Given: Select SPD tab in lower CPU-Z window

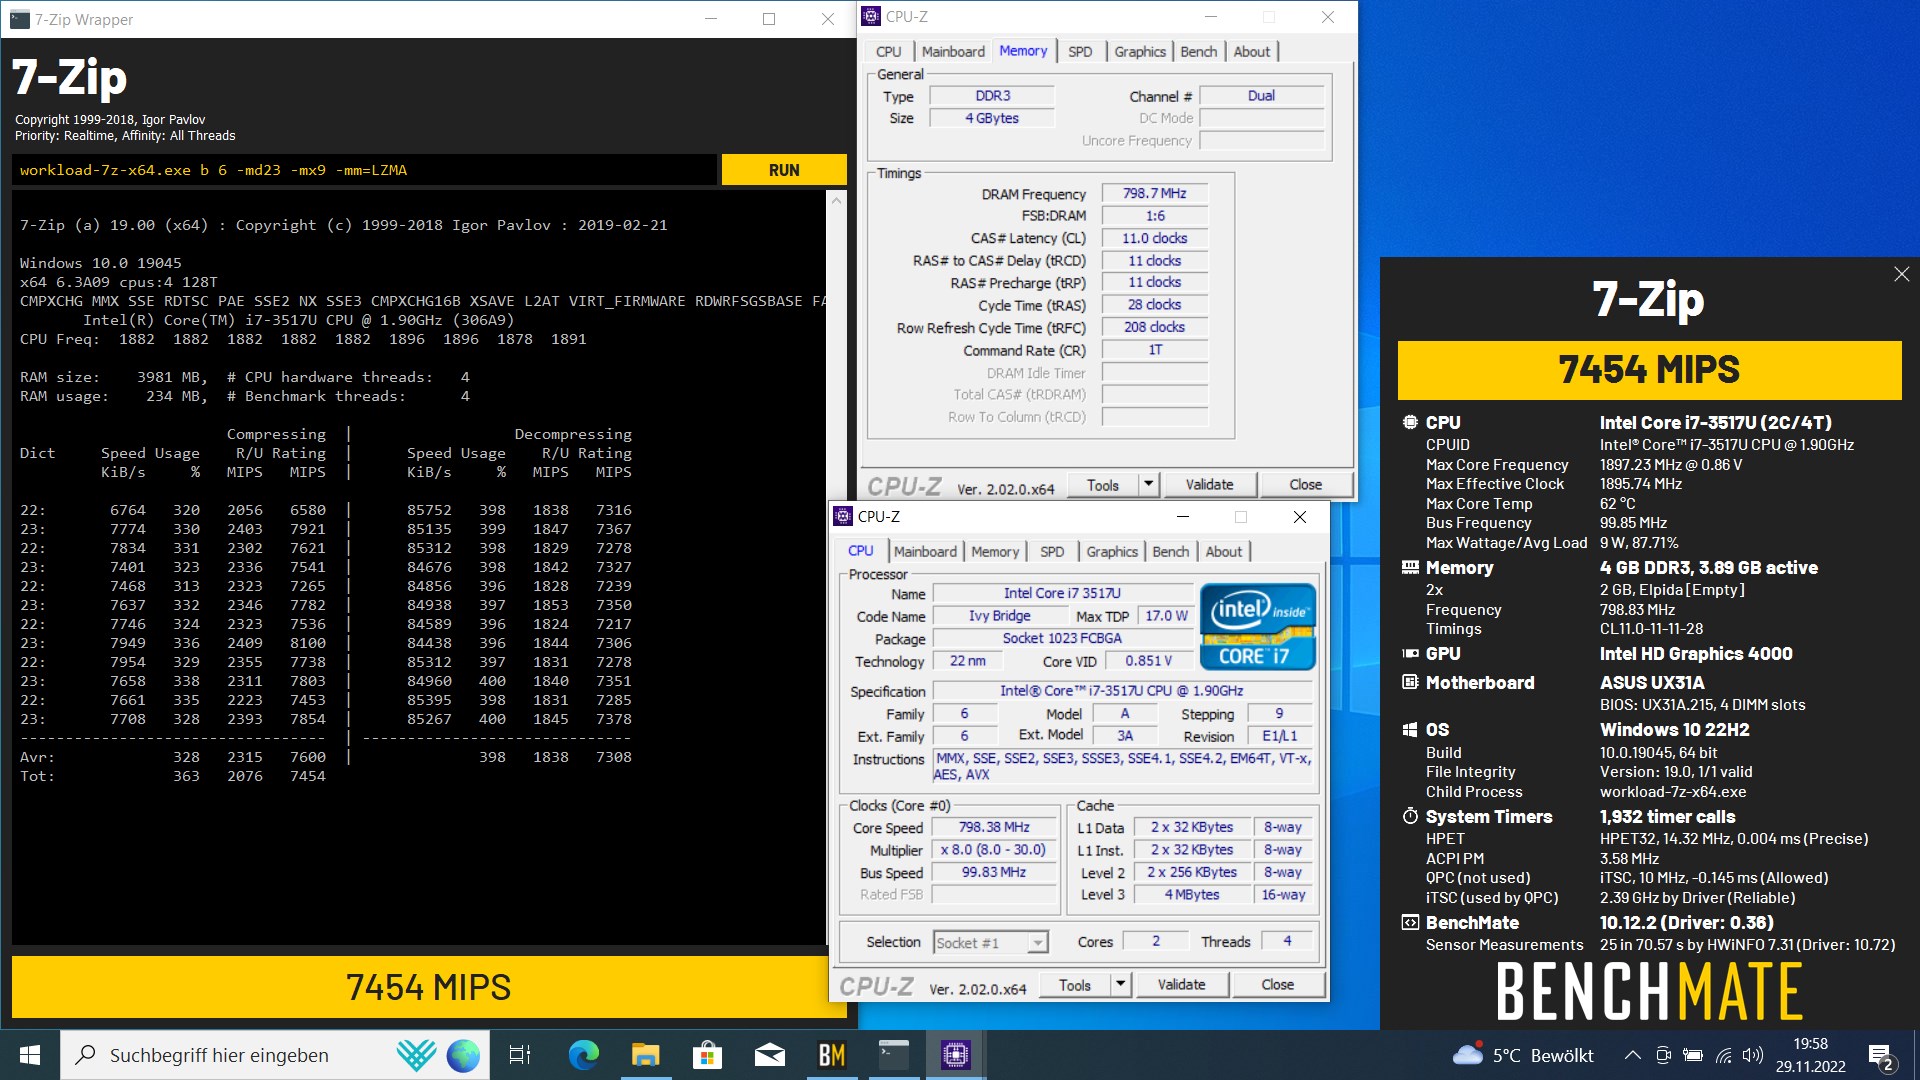Looking at the screenshot, I should point(1052,552).
